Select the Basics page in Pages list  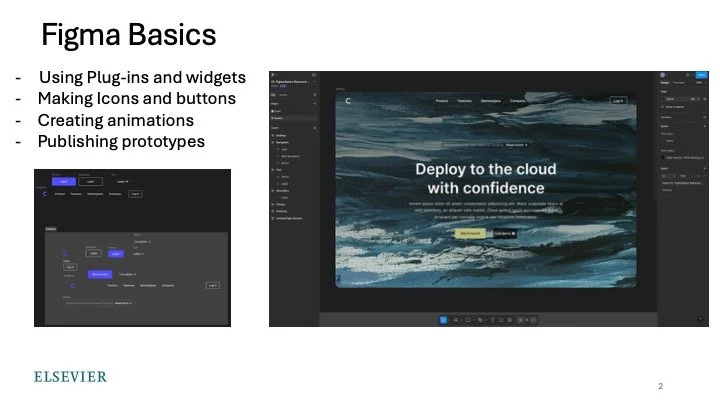point(293,118)
